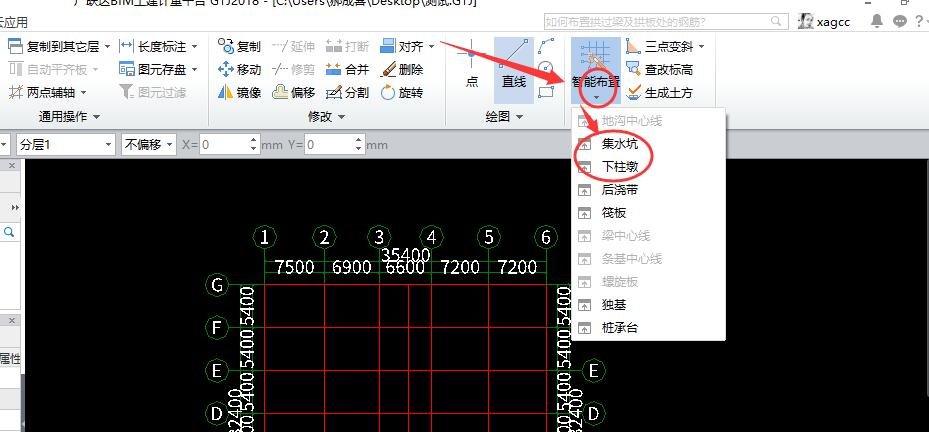The width and height of the screenshot is (929, 432).
Task: Open the chat bubble feedback icon
Action: coord(899,22)
